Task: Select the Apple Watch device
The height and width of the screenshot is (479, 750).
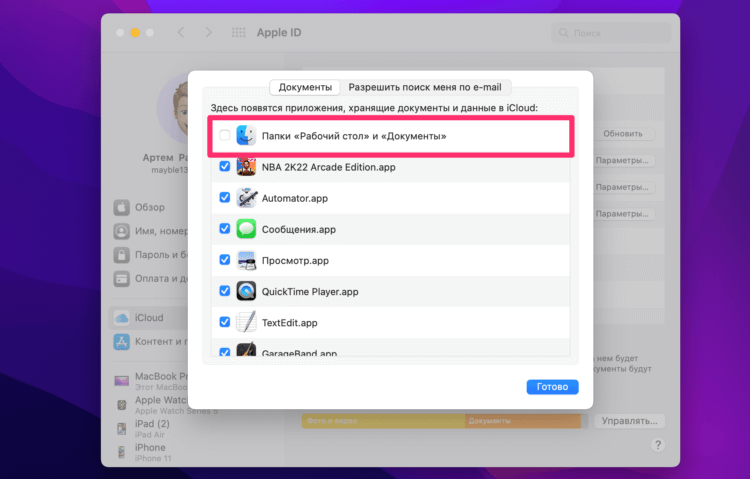Action: click(151, 405)
